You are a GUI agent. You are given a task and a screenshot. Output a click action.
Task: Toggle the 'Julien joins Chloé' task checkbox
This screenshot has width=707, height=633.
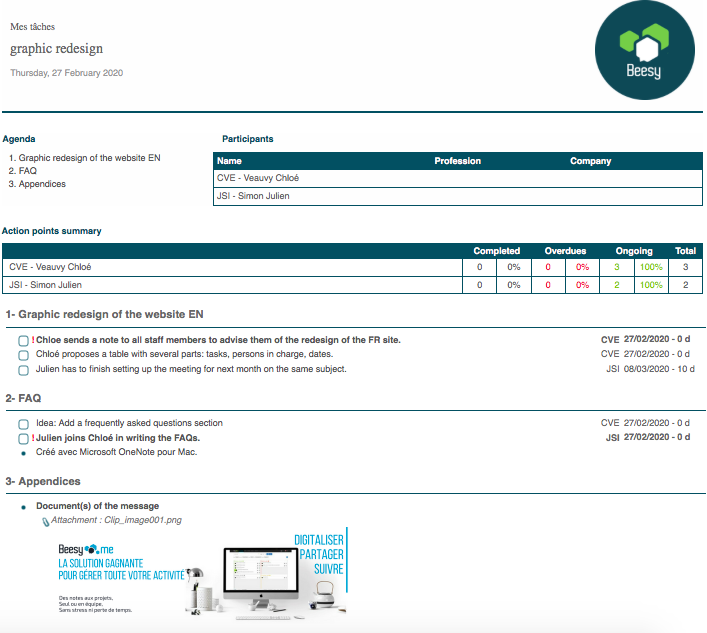click(x=23, y=438)
